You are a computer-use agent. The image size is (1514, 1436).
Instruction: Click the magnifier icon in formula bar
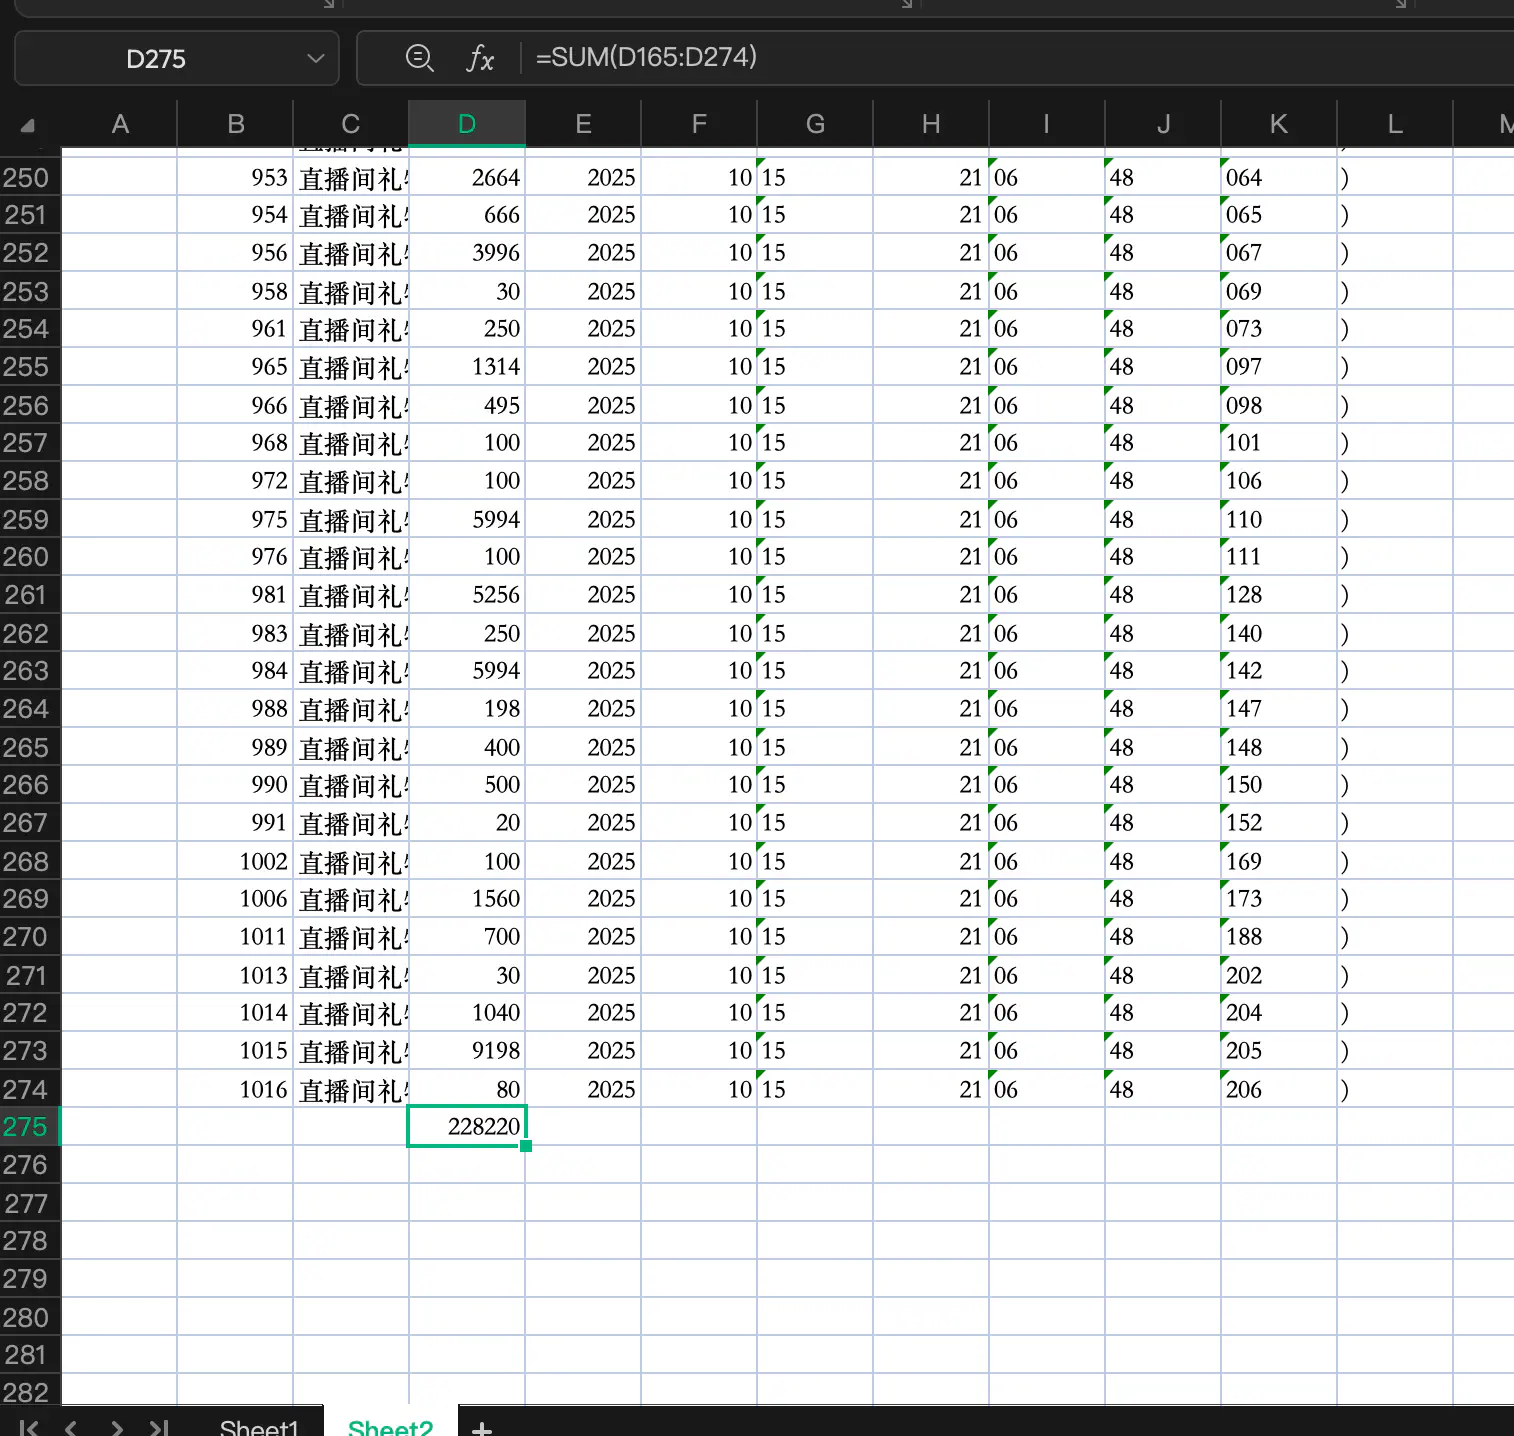[419, 58]
